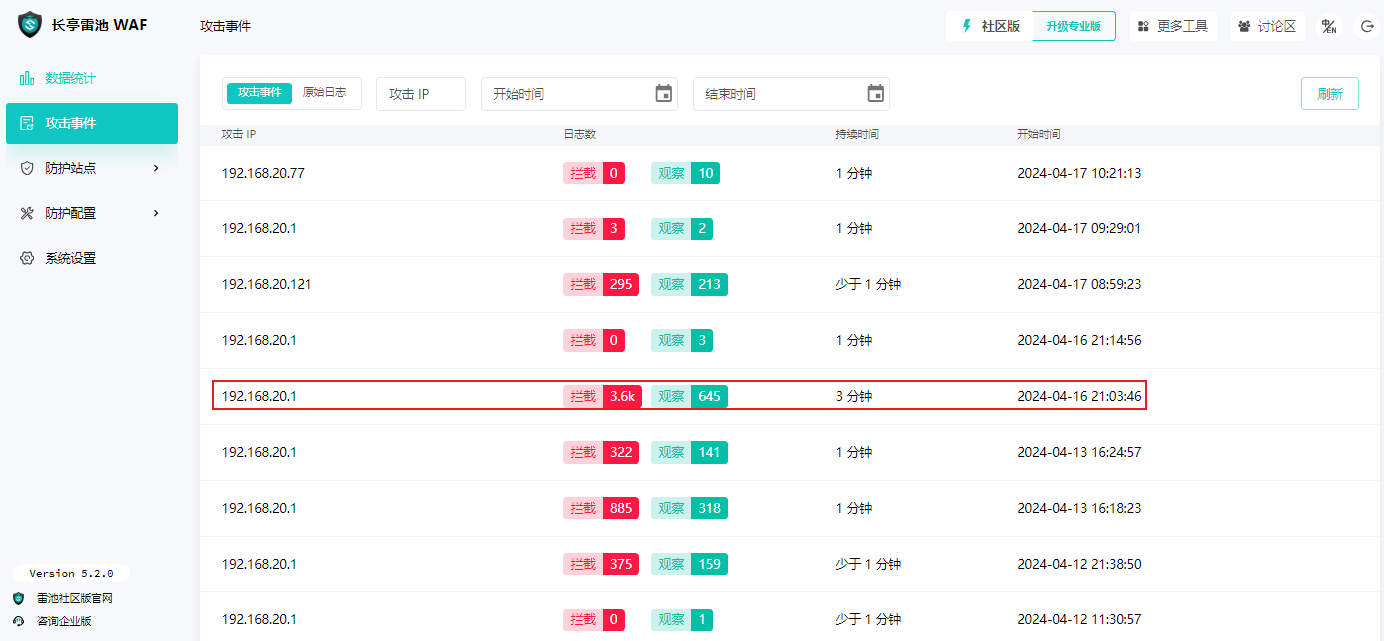This screenshot has height=641, width=1384.
Task: Open 防护站点 menu item
Action: (92, 168)
